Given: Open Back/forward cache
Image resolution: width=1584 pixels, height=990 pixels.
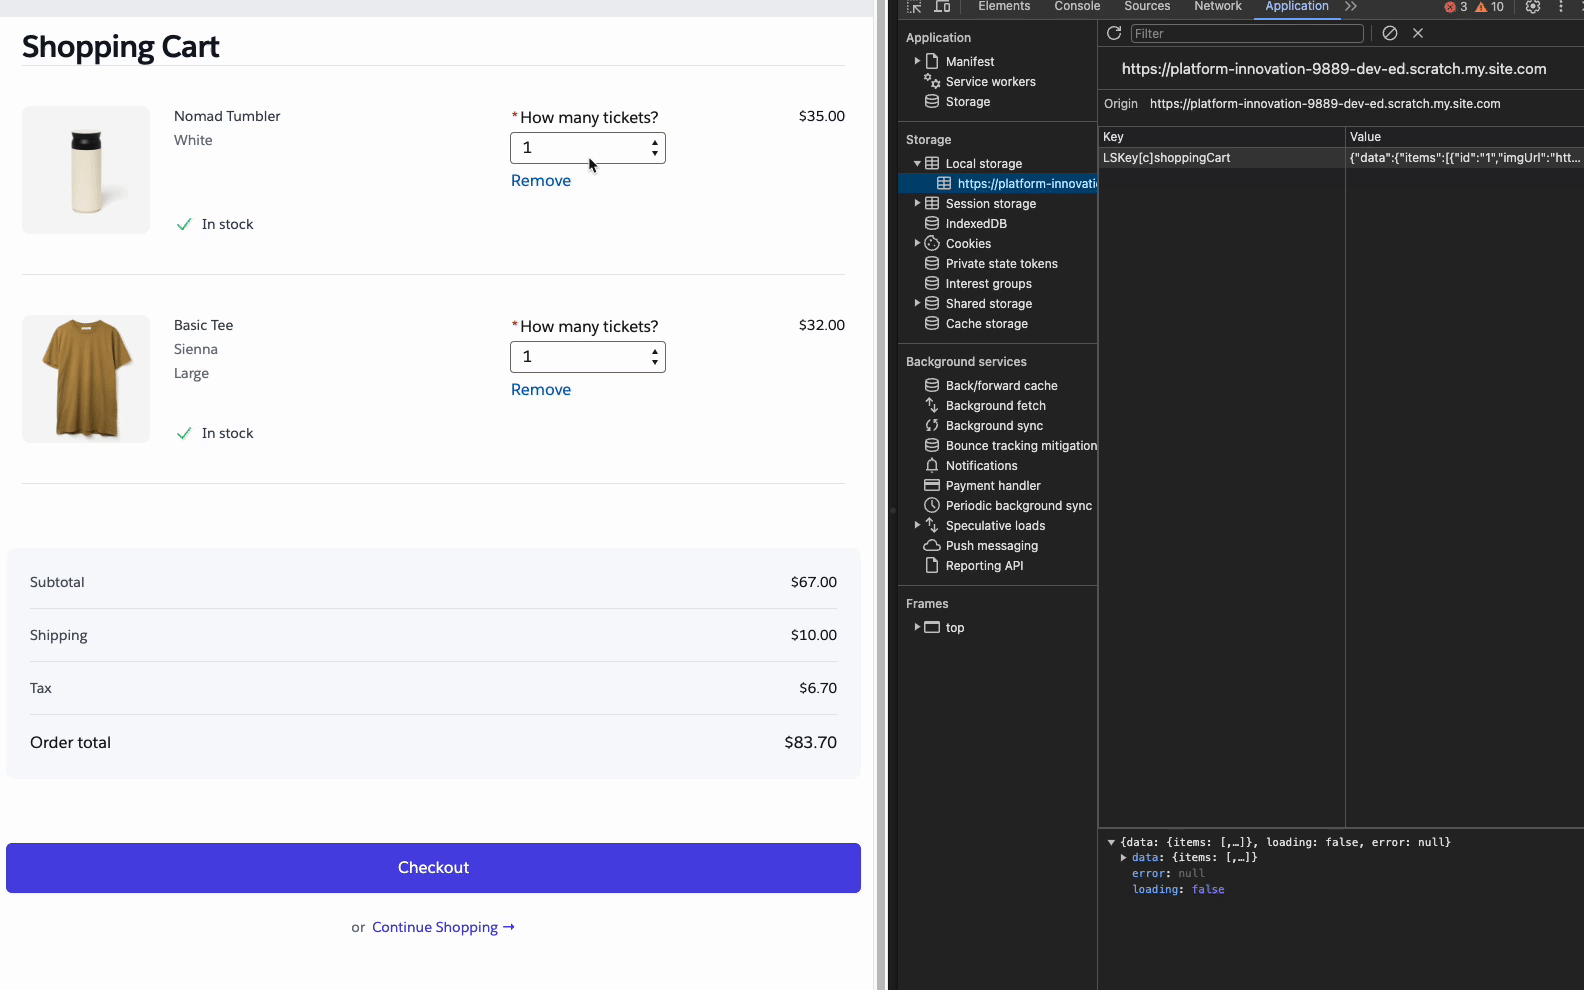Looking at the screenshot, I should (1001, 386).
